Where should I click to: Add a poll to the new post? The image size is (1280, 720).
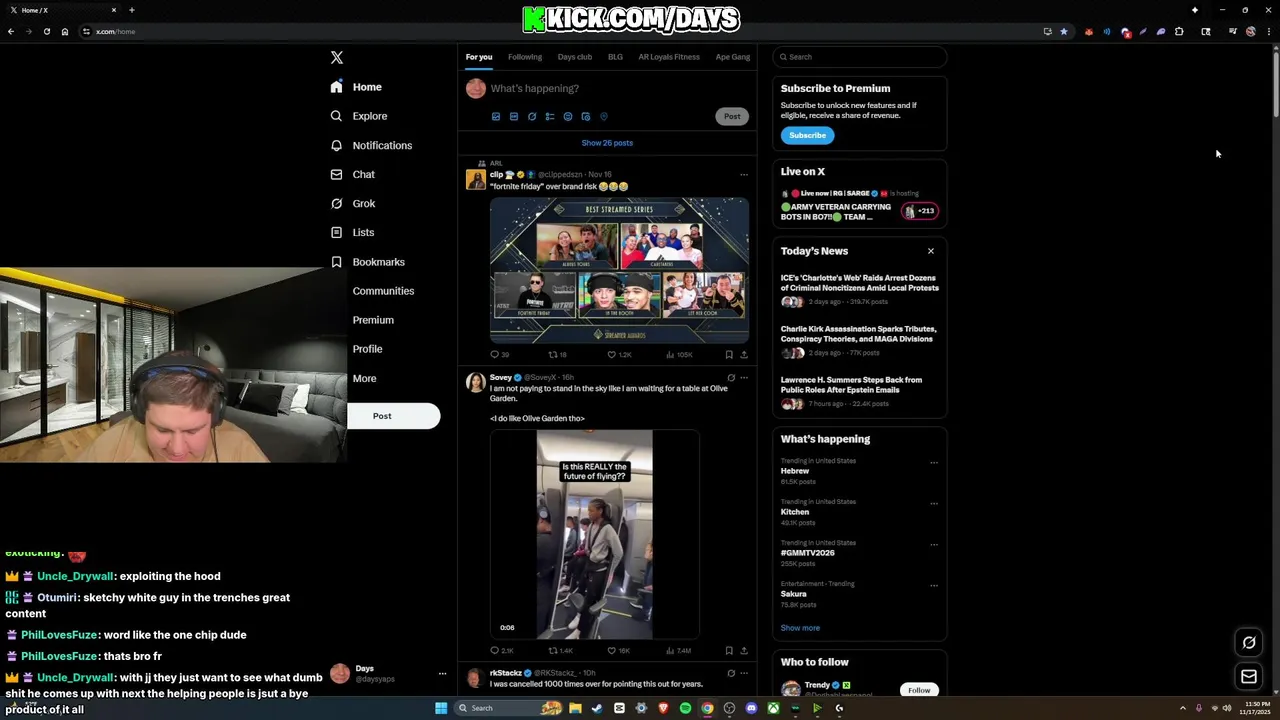[x=550, y=116]
